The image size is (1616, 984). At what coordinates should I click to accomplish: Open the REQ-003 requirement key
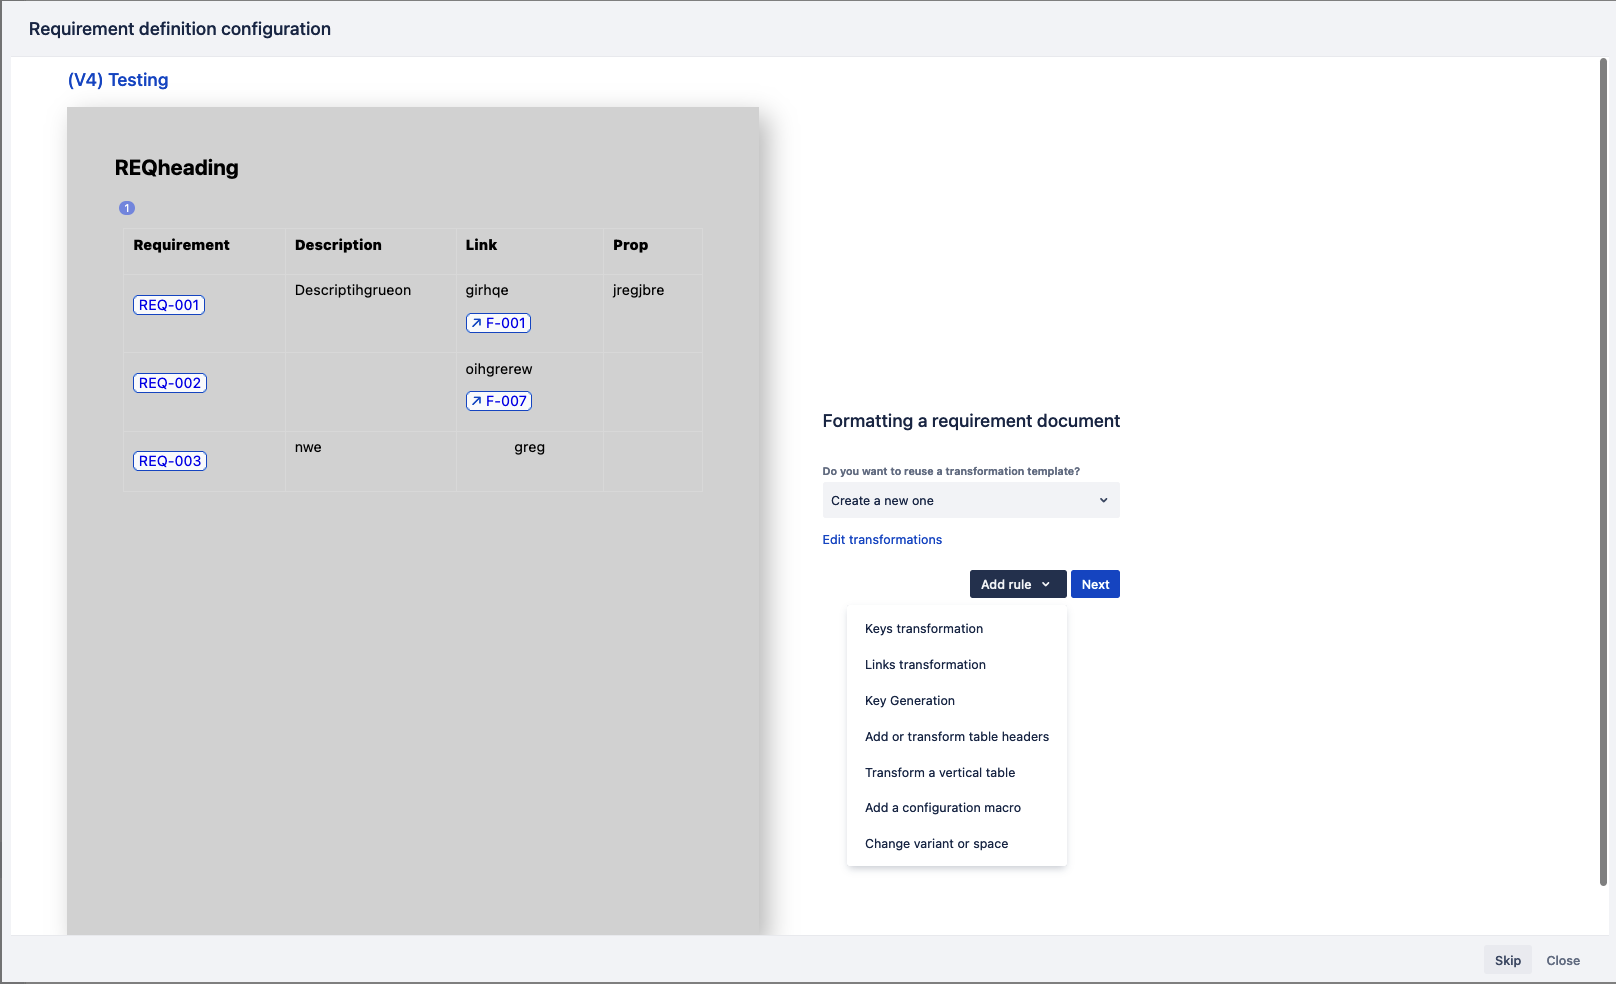[x=169, y=460]
